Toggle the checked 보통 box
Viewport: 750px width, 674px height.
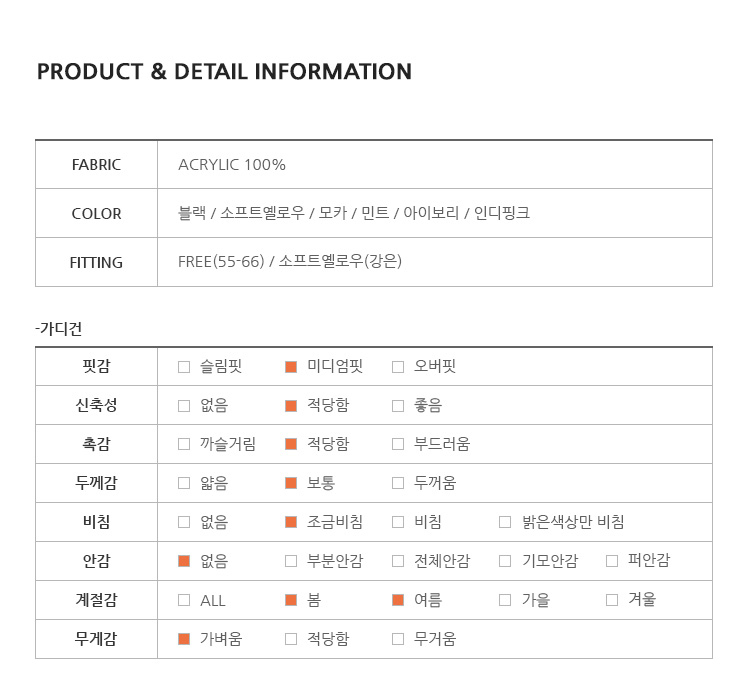click(291, 483)
